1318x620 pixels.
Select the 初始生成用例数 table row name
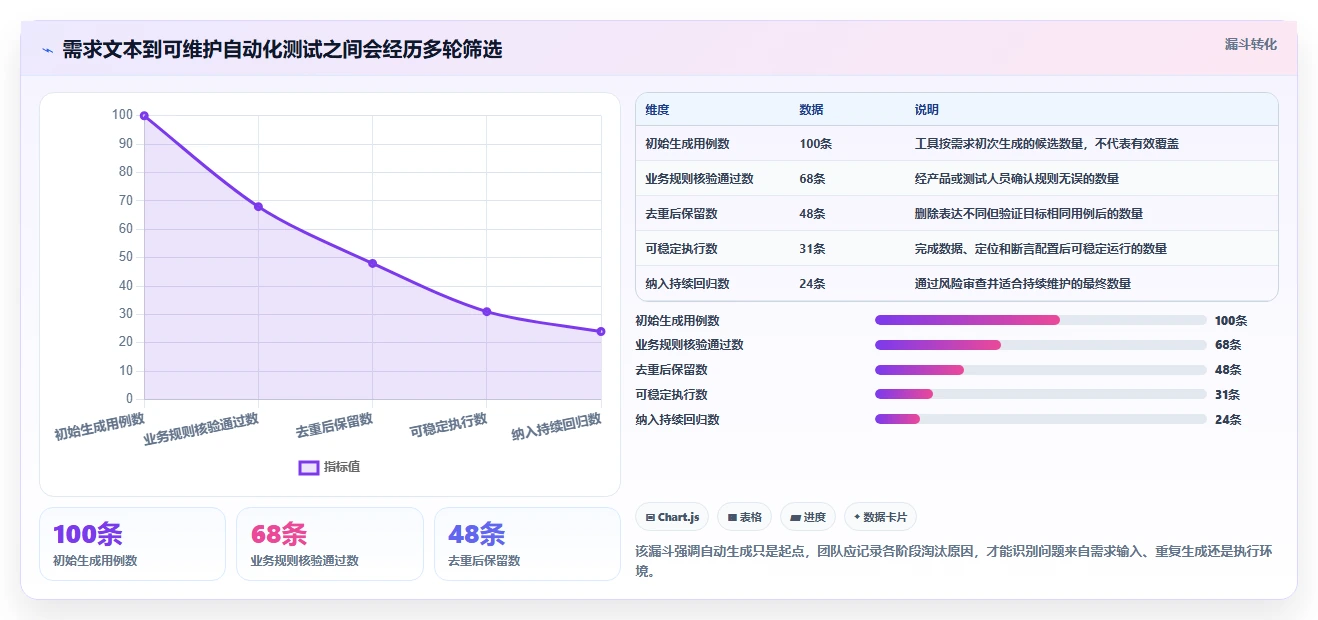[x=687, y=144]
